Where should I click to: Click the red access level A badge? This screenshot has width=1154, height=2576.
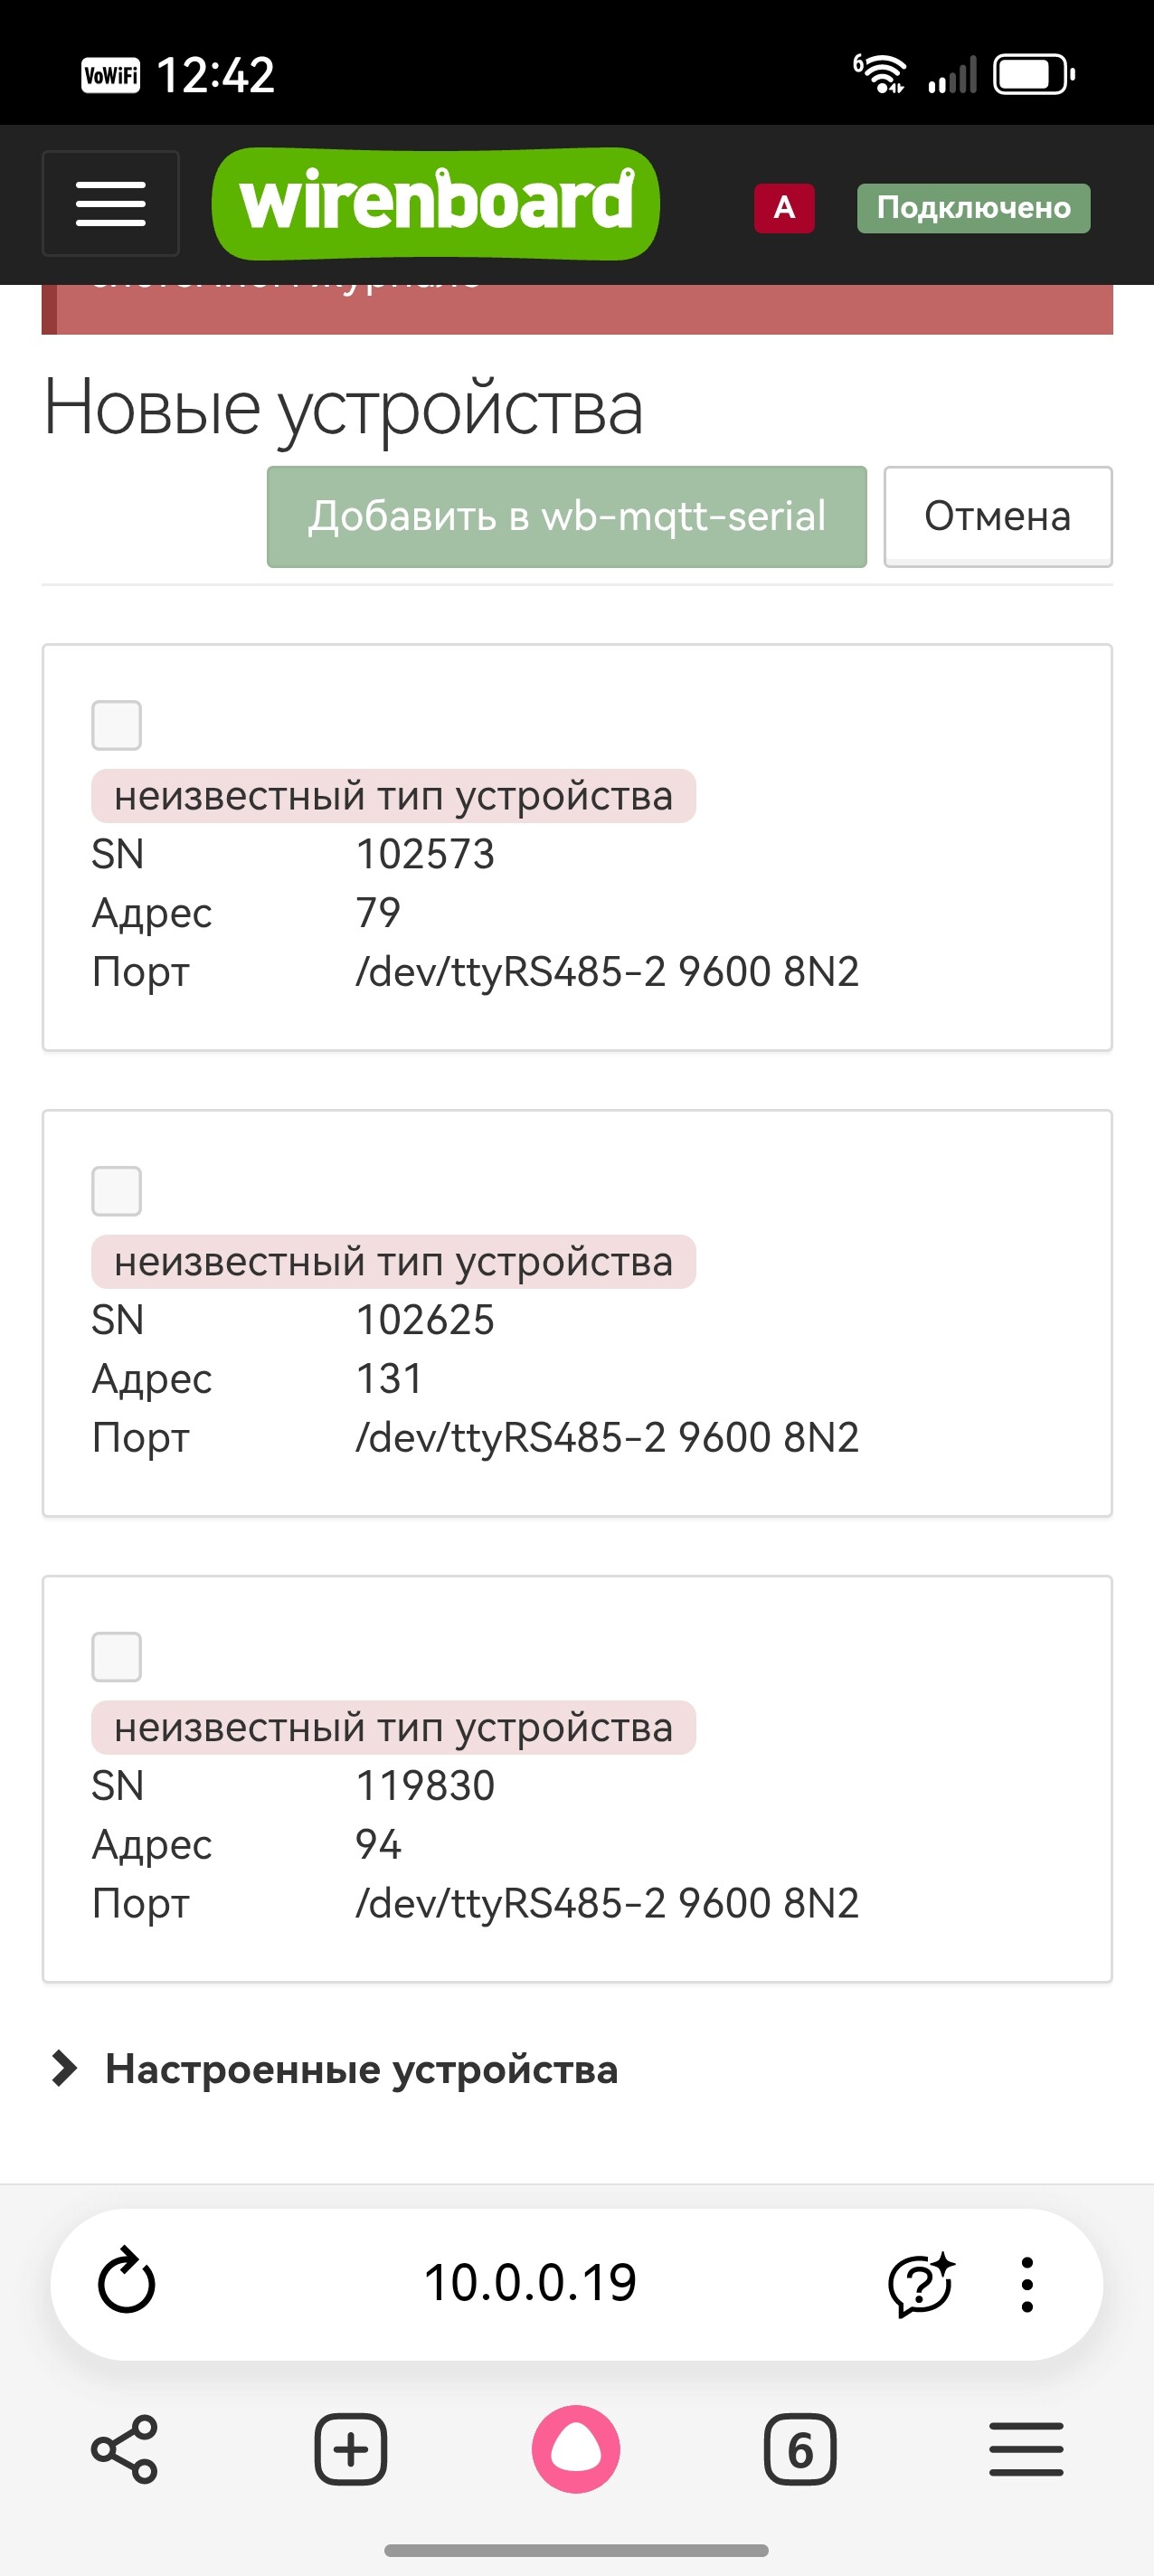pyautogui.click(x=784, y=208)
